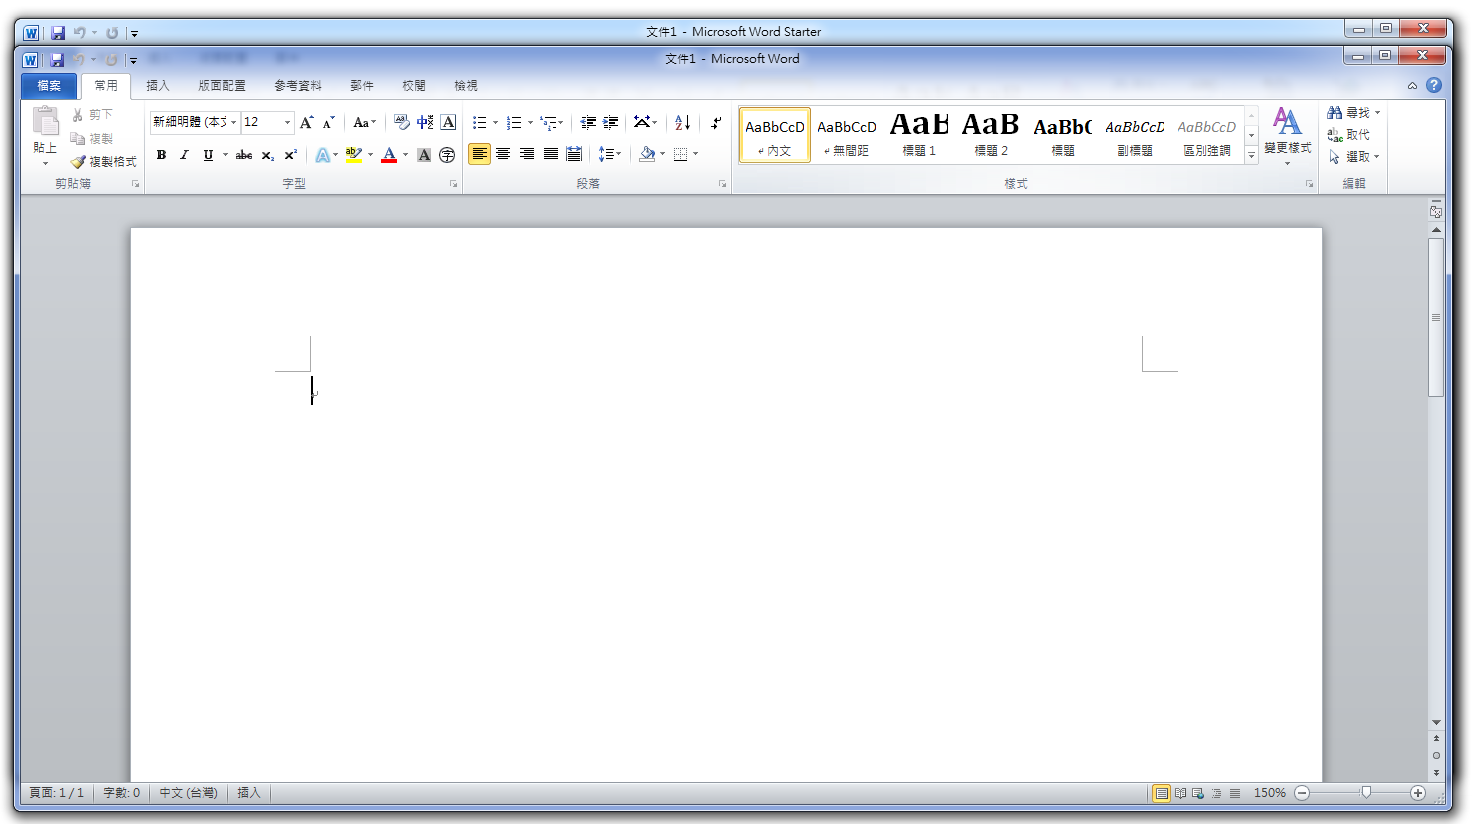Apply superscript formatting
Screen dimensions: 1478x824
tap(290, 155)
